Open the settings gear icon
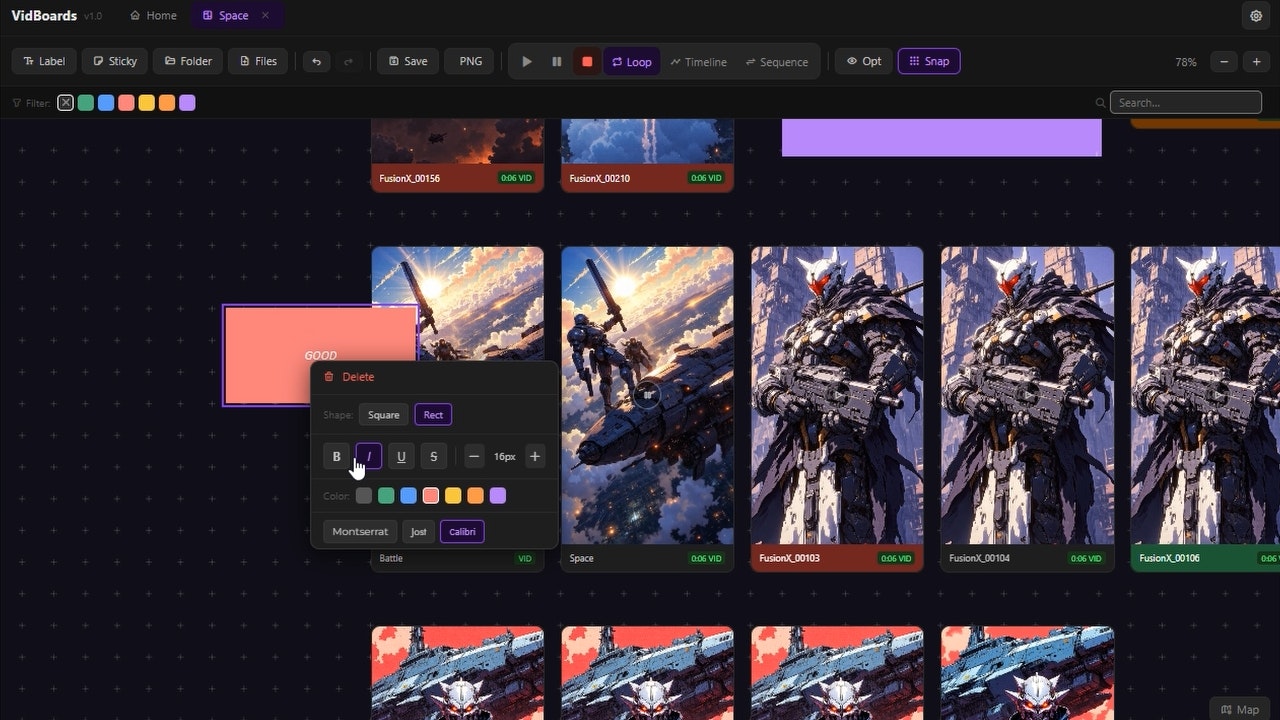This screenshot has height=720, width=1280. 1256,16
